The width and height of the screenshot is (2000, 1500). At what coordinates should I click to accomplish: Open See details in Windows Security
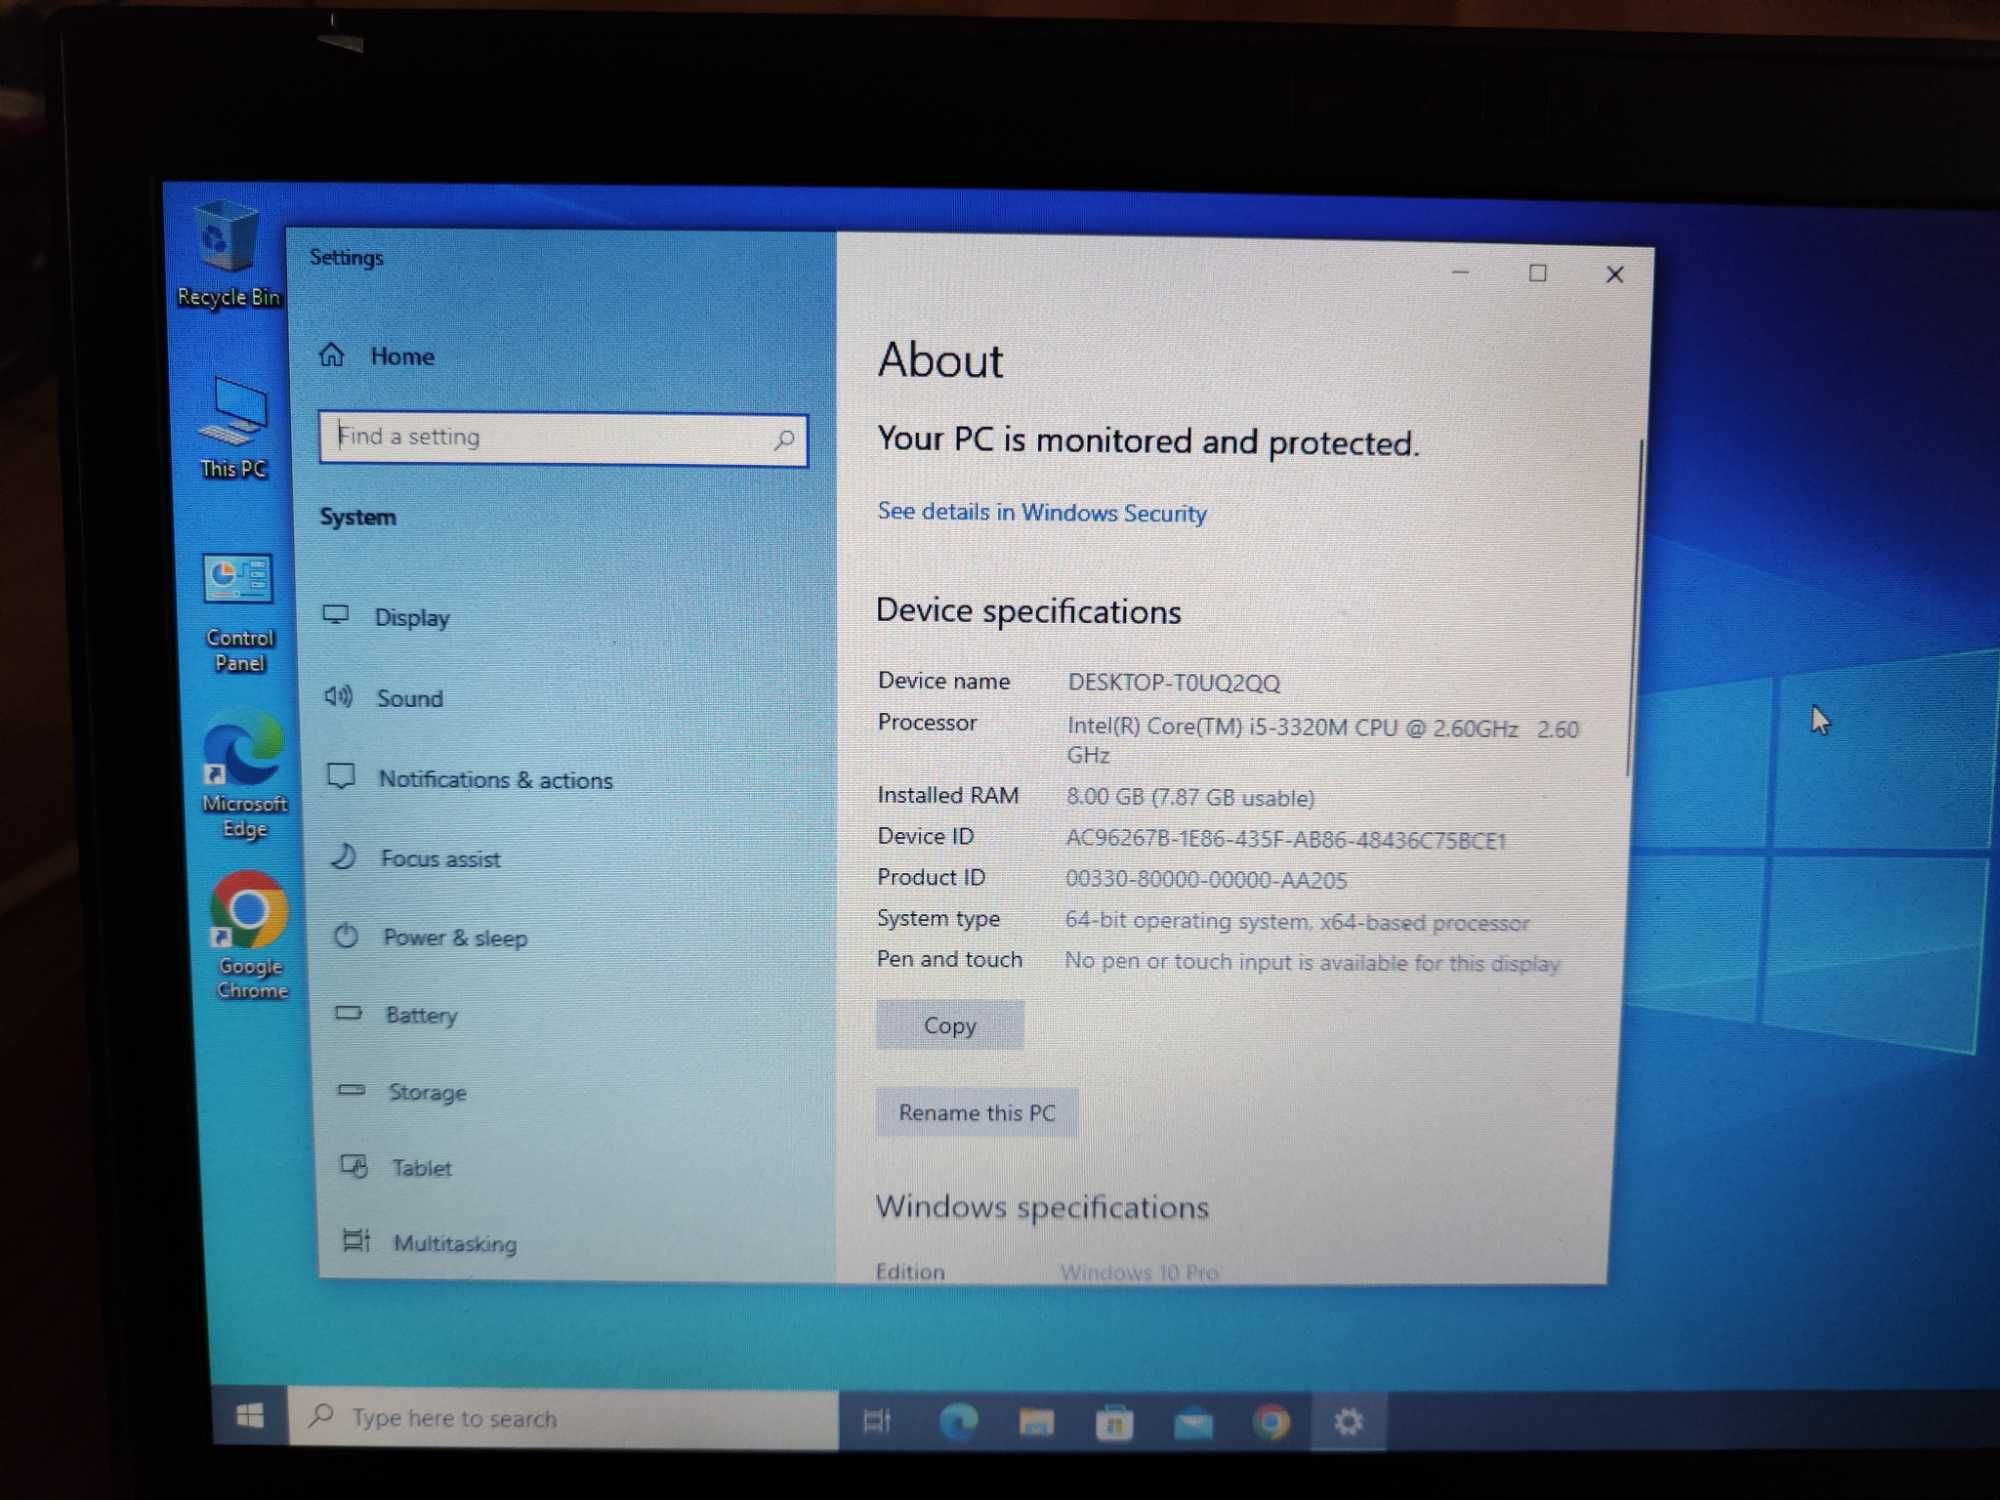tap(1042, 512)
